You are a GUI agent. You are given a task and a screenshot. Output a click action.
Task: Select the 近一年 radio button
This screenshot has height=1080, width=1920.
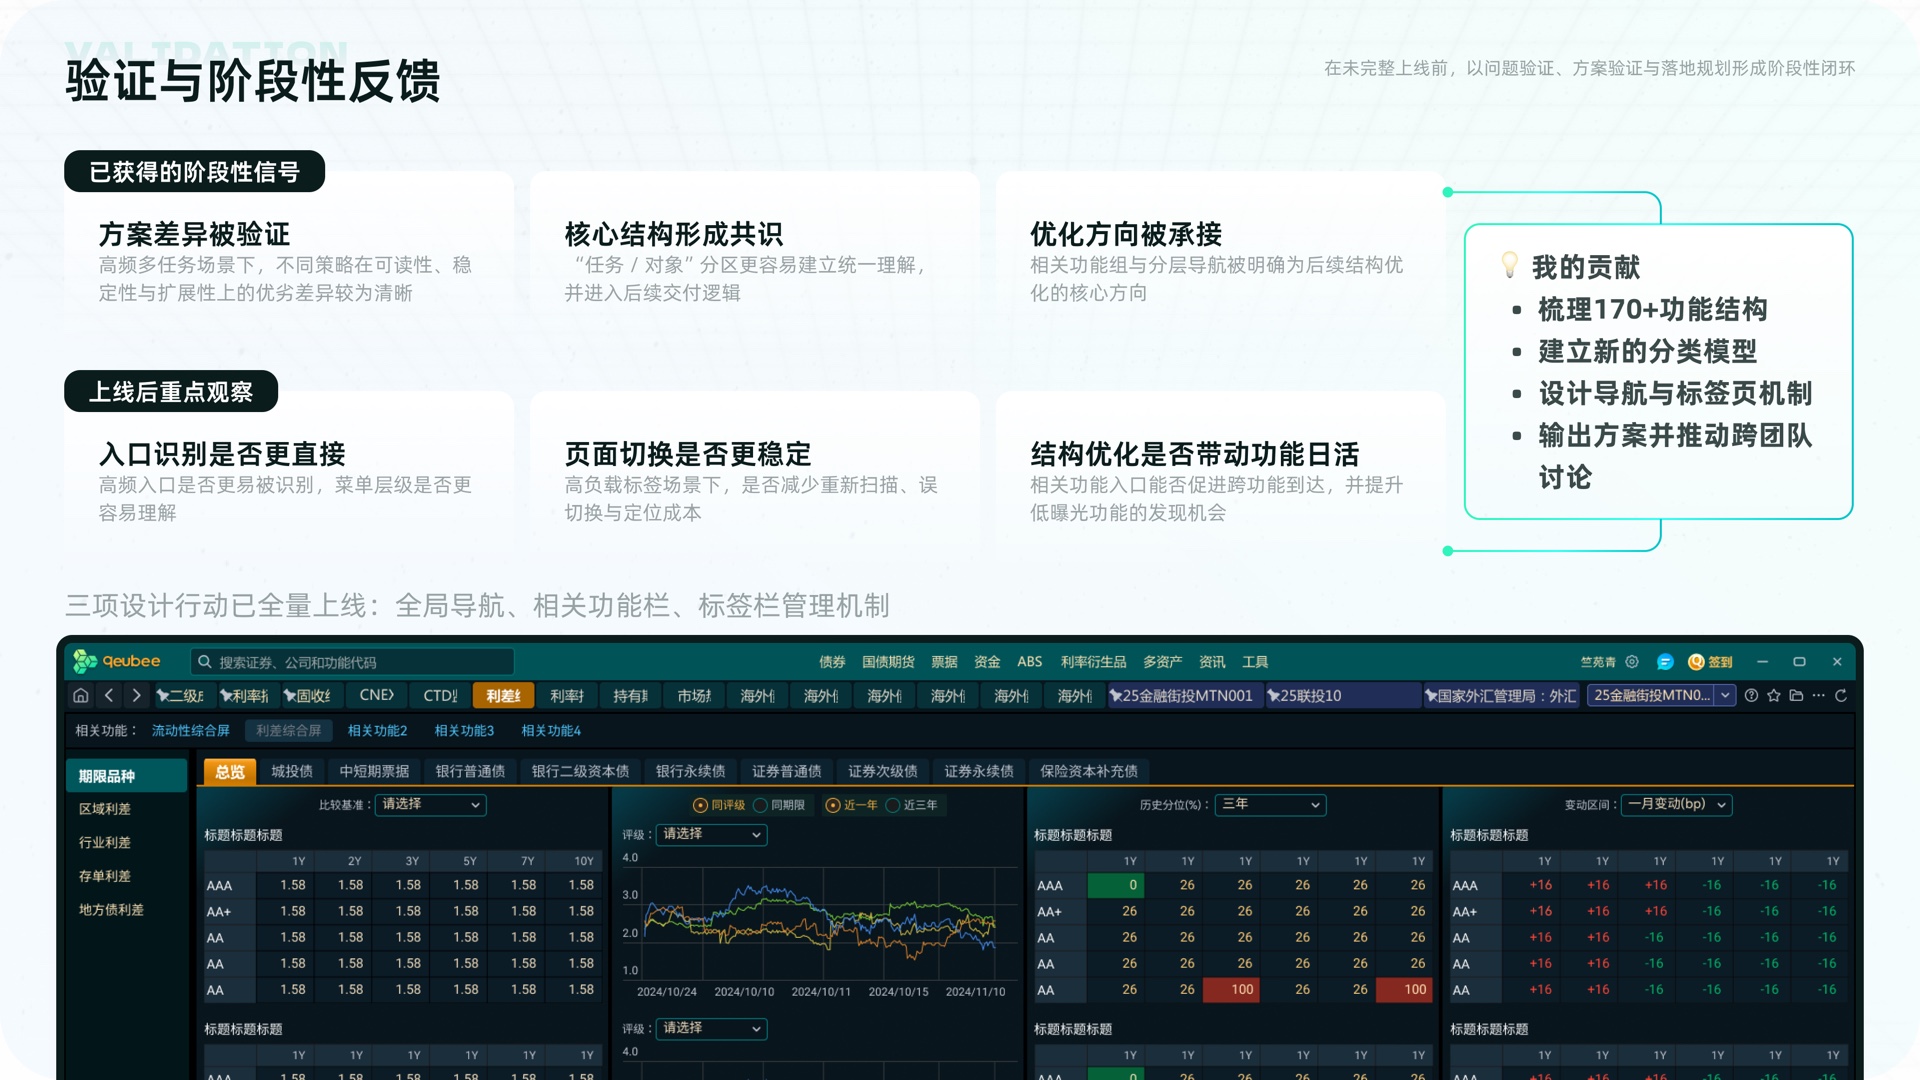point(833,805)
